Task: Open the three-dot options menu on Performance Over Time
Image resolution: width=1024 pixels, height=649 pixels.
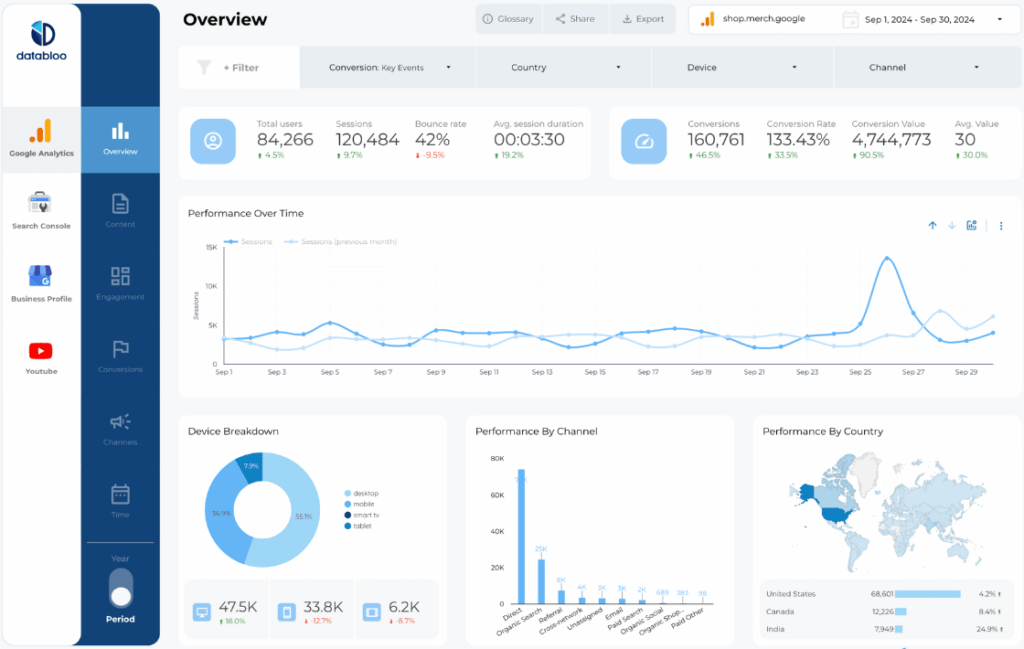Action: [x=1000, y=225]
